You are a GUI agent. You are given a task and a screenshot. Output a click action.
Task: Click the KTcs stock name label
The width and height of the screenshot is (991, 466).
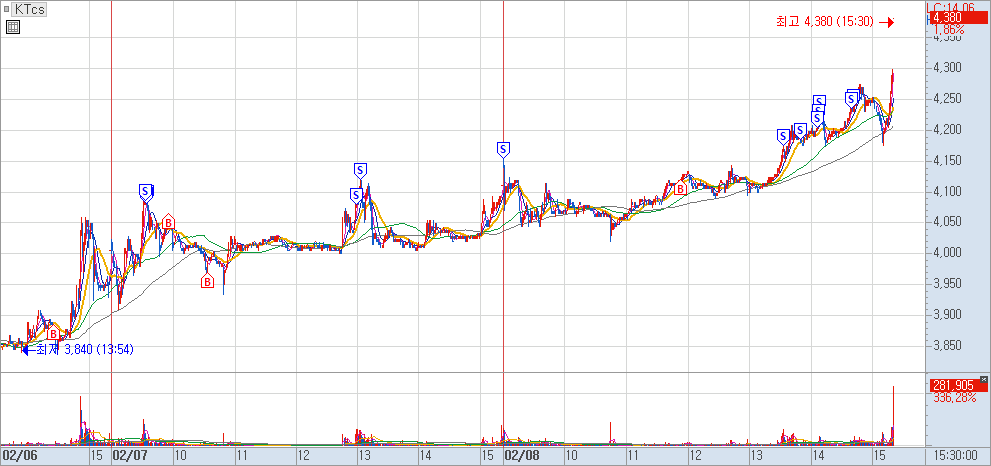coord(31,9)
